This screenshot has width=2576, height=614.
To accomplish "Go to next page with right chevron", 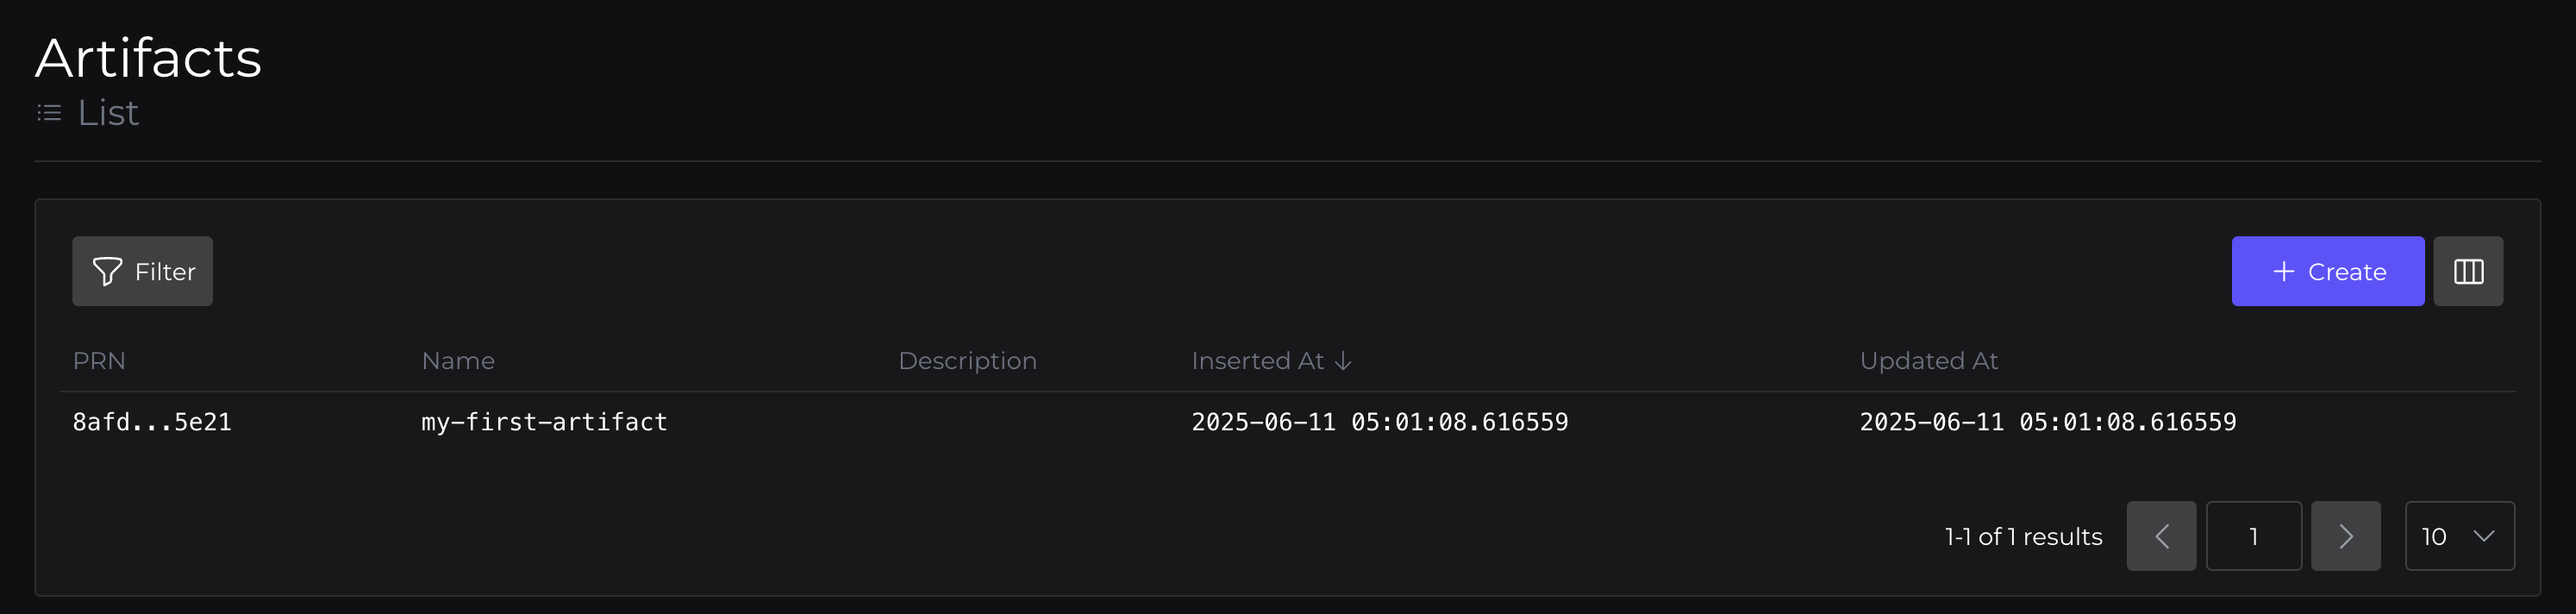I will pos(2344,536).
